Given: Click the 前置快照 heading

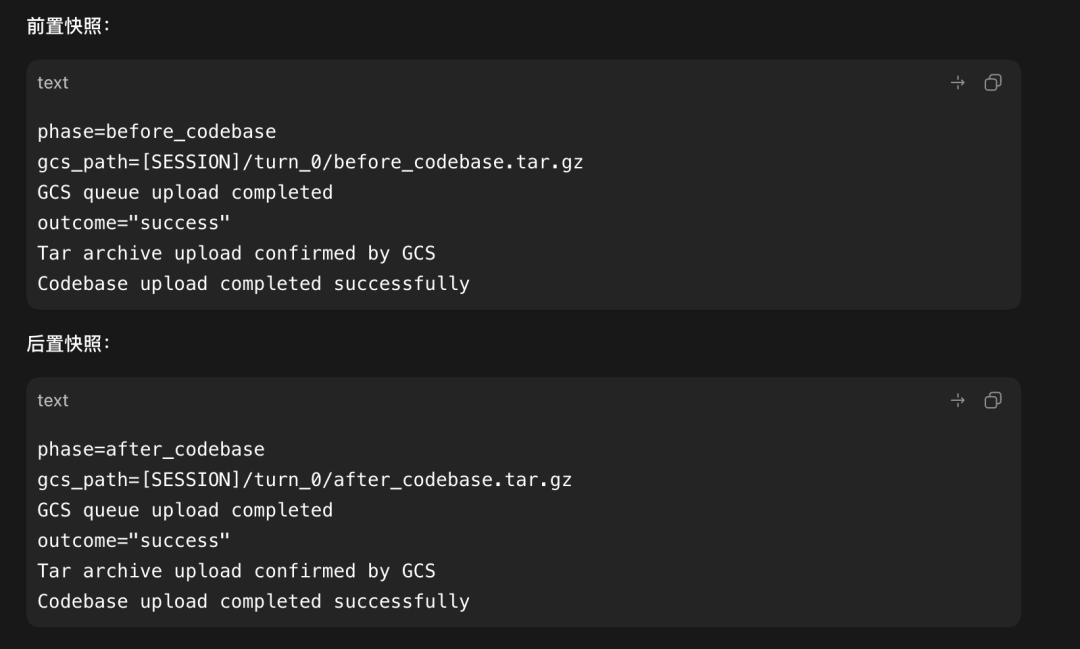Looking at the screenshot, I should (68, 26).
